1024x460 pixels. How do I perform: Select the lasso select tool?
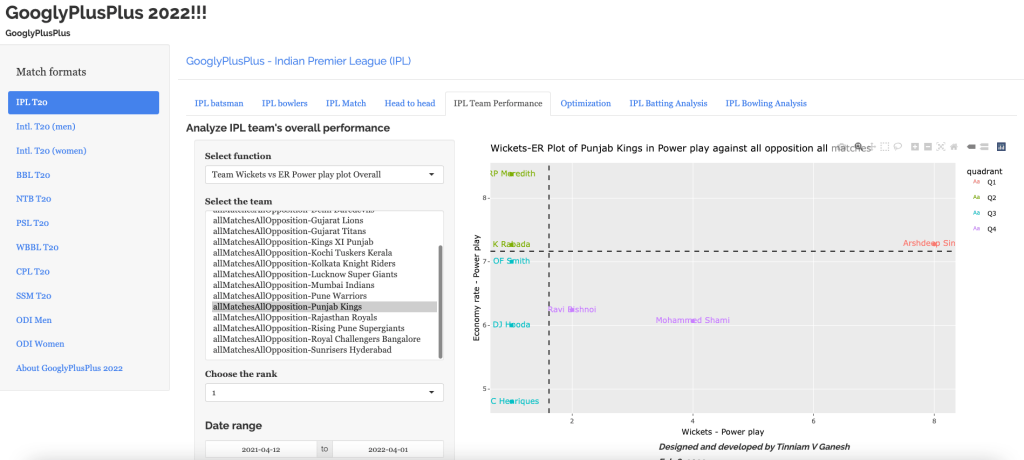(x=898, y=147)
